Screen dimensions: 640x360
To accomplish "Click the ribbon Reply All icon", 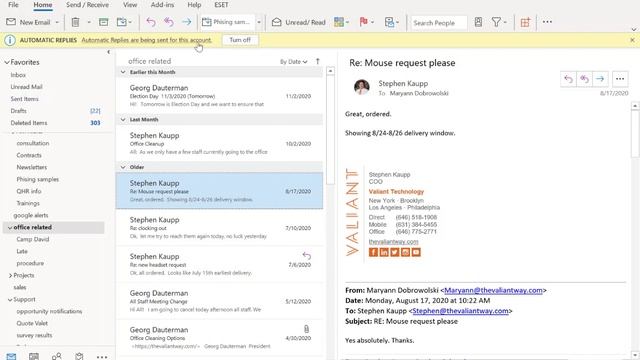I will (x=169, y=22).
